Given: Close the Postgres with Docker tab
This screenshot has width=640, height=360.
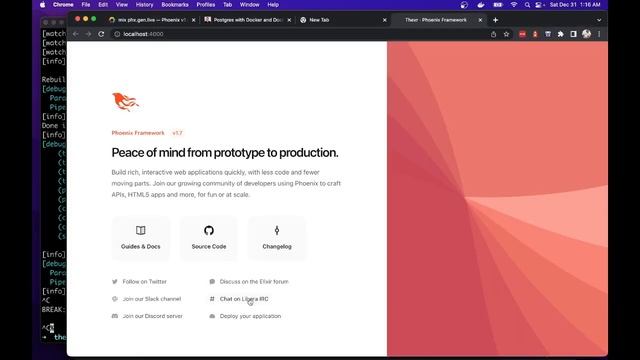Looking at the screenshot, I should click(289, 20).
